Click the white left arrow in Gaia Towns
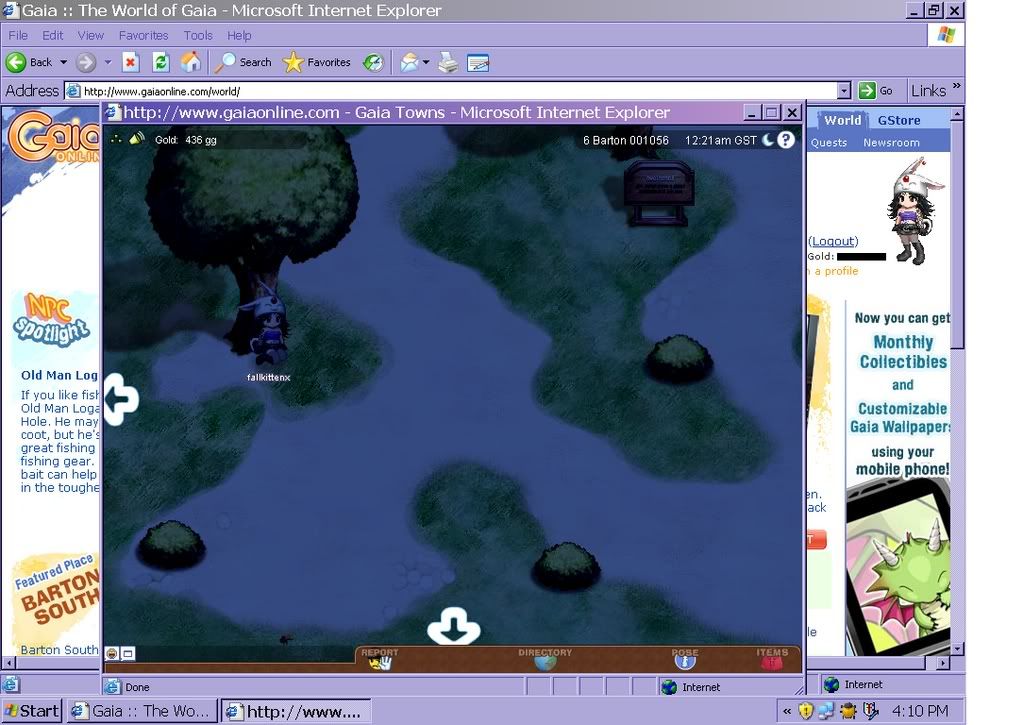The image size is (1023, 725). tap(121, 399)
